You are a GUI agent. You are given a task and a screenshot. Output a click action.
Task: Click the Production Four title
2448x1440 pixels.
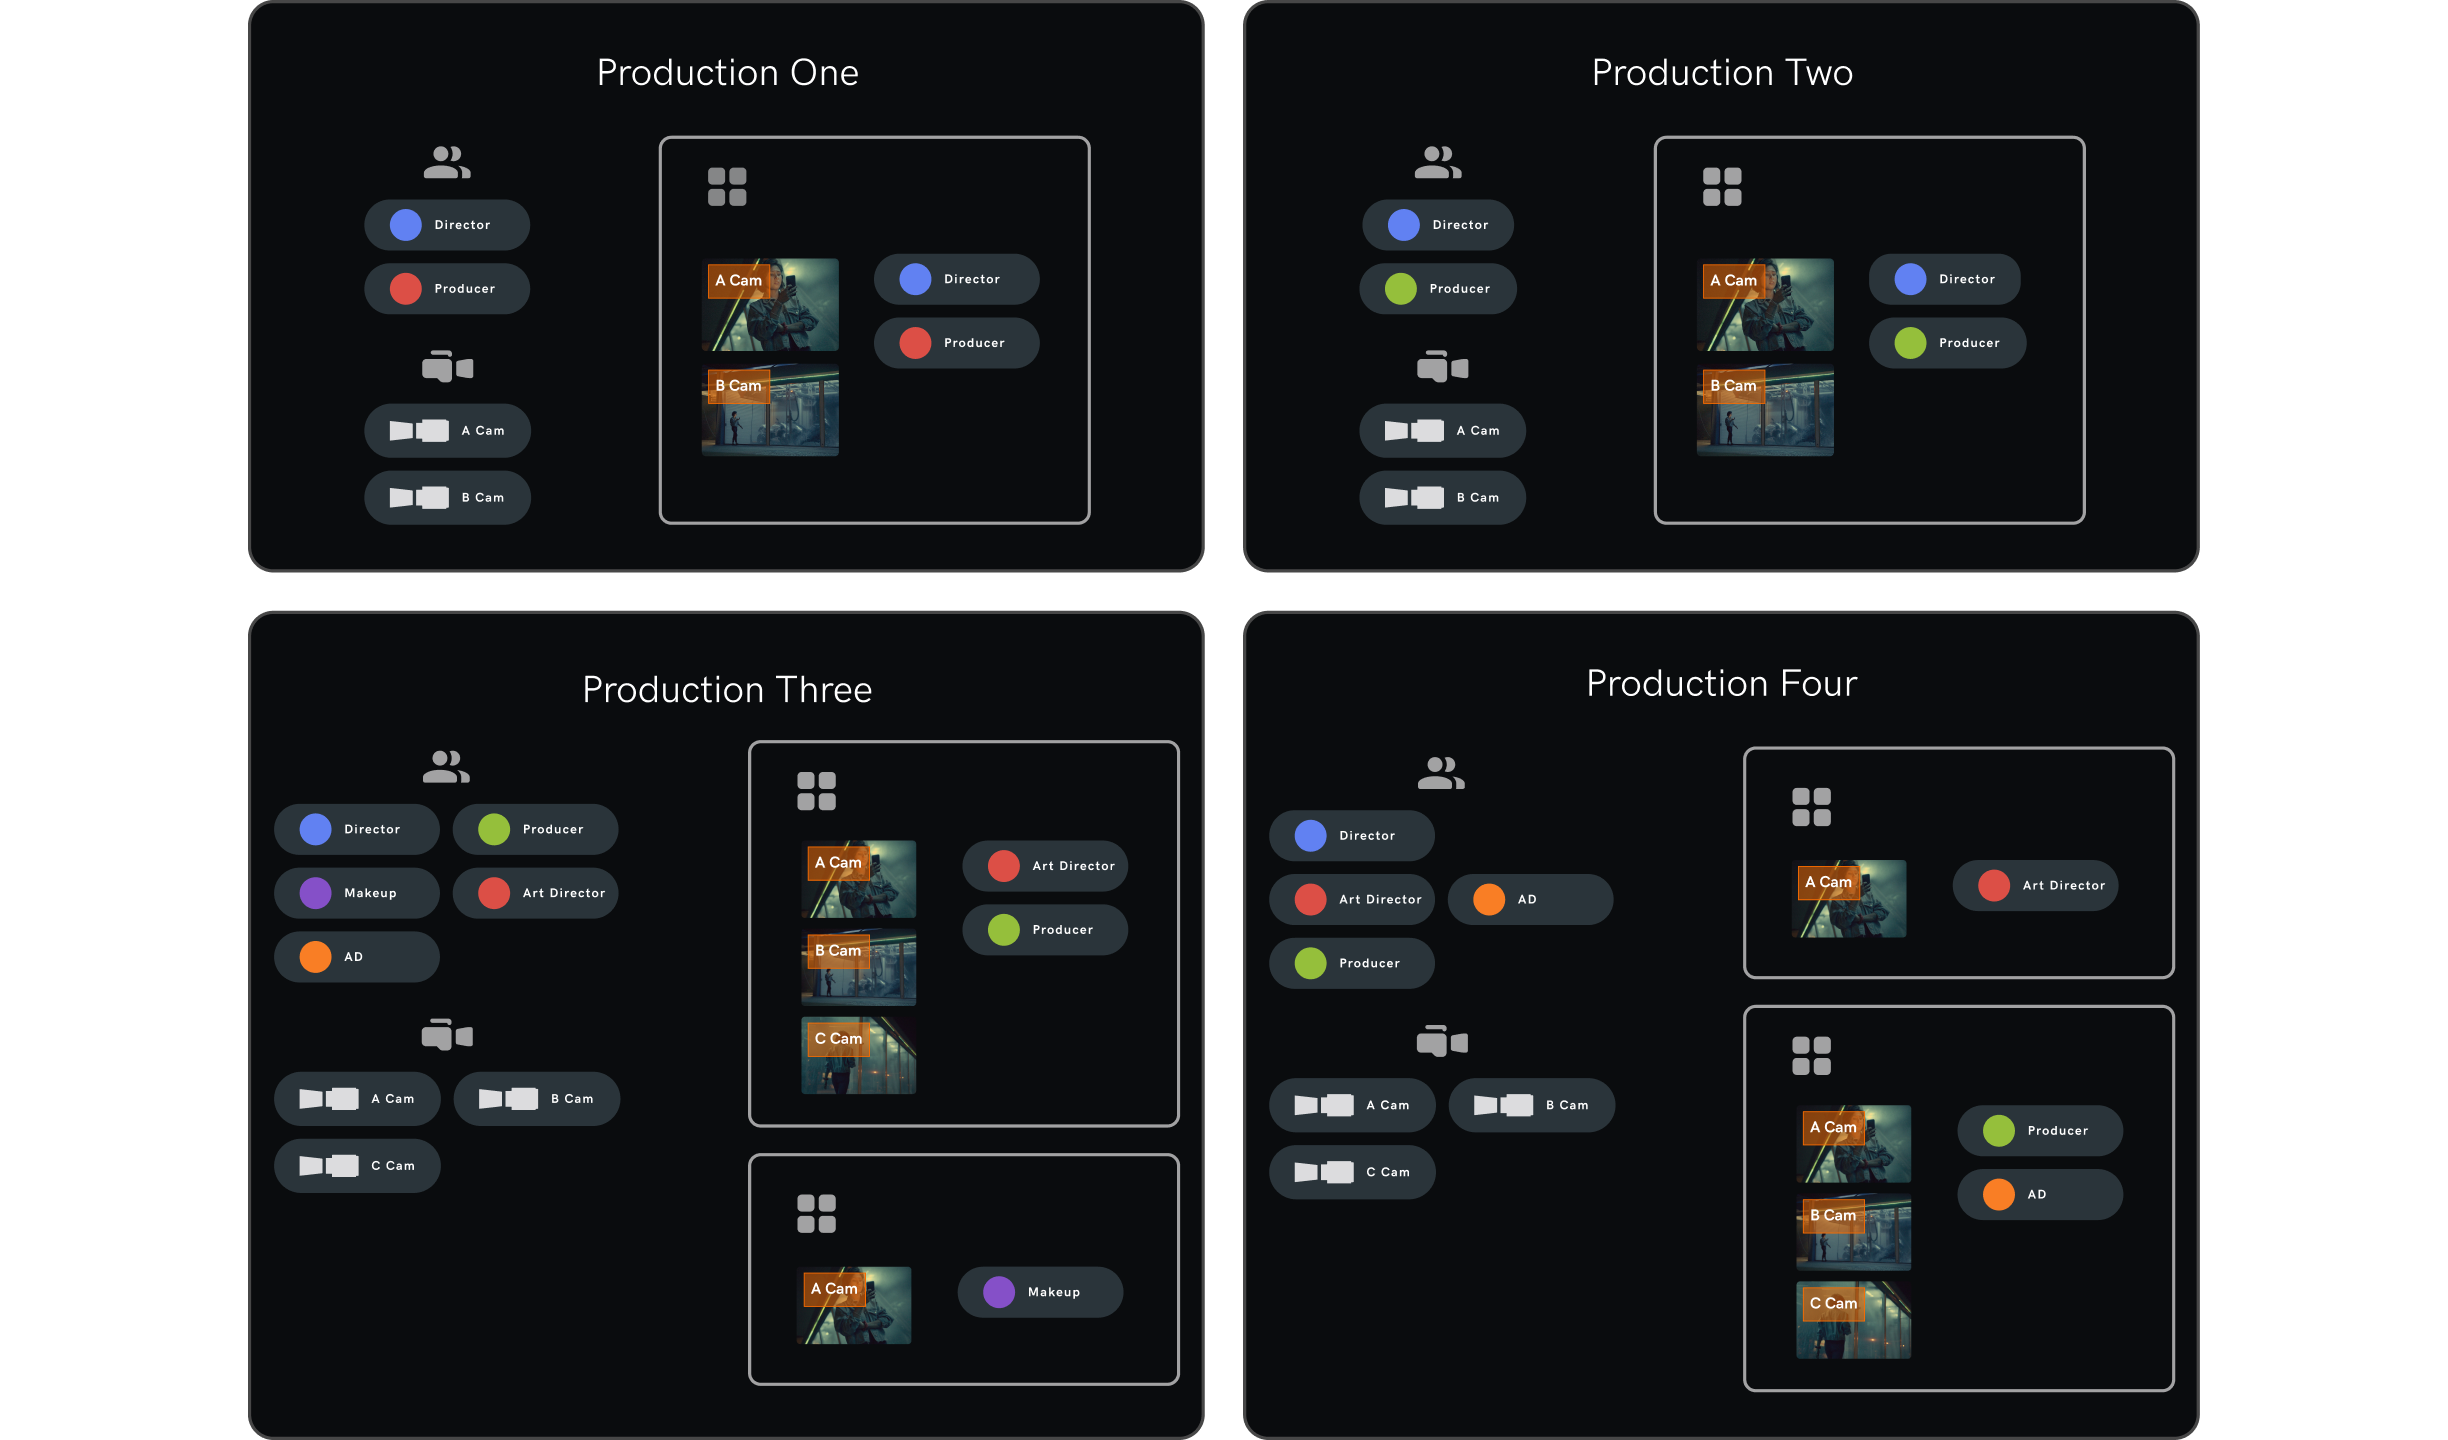1721,684
